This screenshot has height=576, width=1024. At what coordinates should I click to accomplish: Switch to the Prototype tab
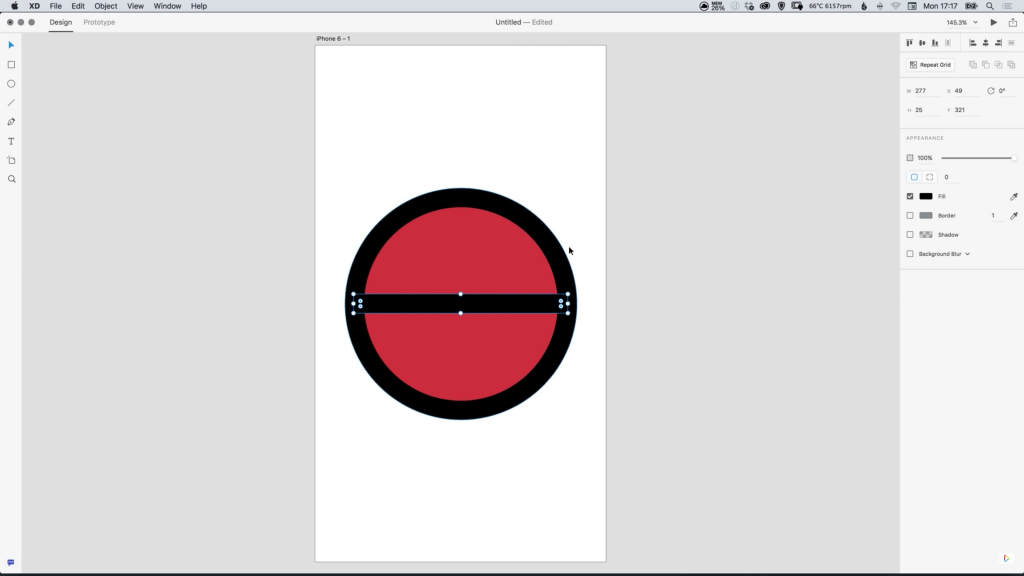[99, 22]
